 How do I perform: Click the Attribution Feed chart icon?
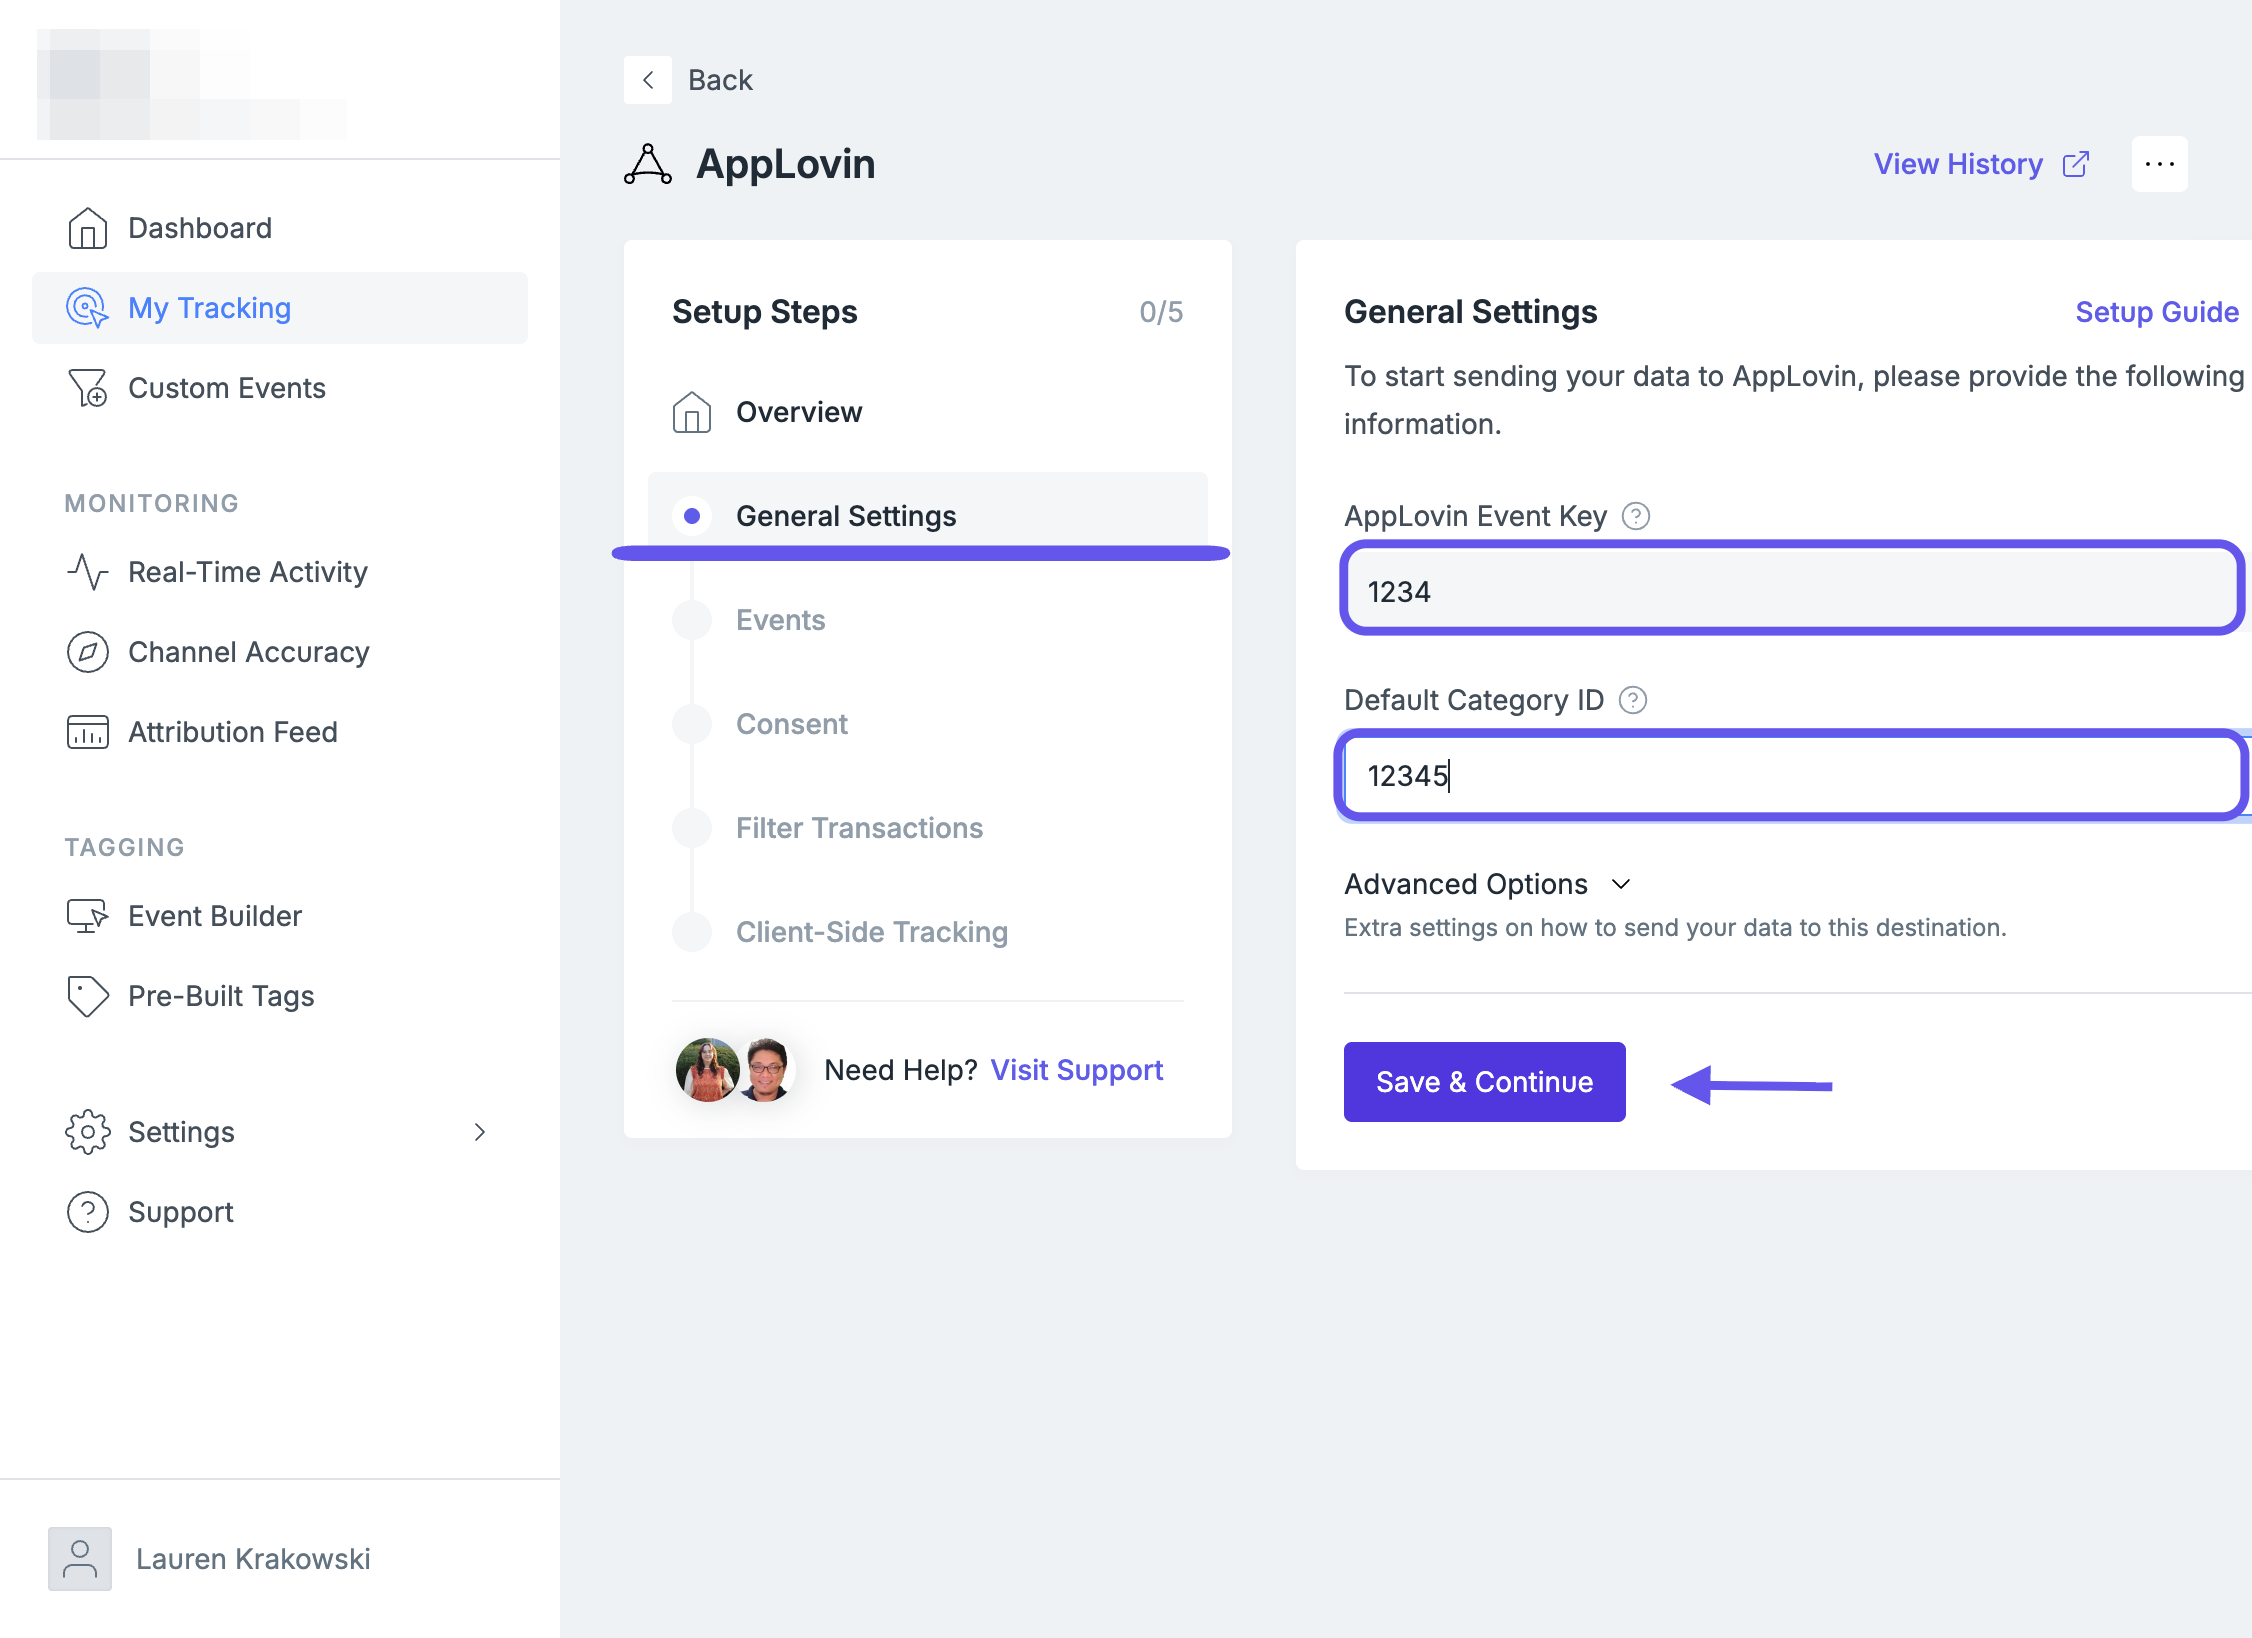coord(88,732)
